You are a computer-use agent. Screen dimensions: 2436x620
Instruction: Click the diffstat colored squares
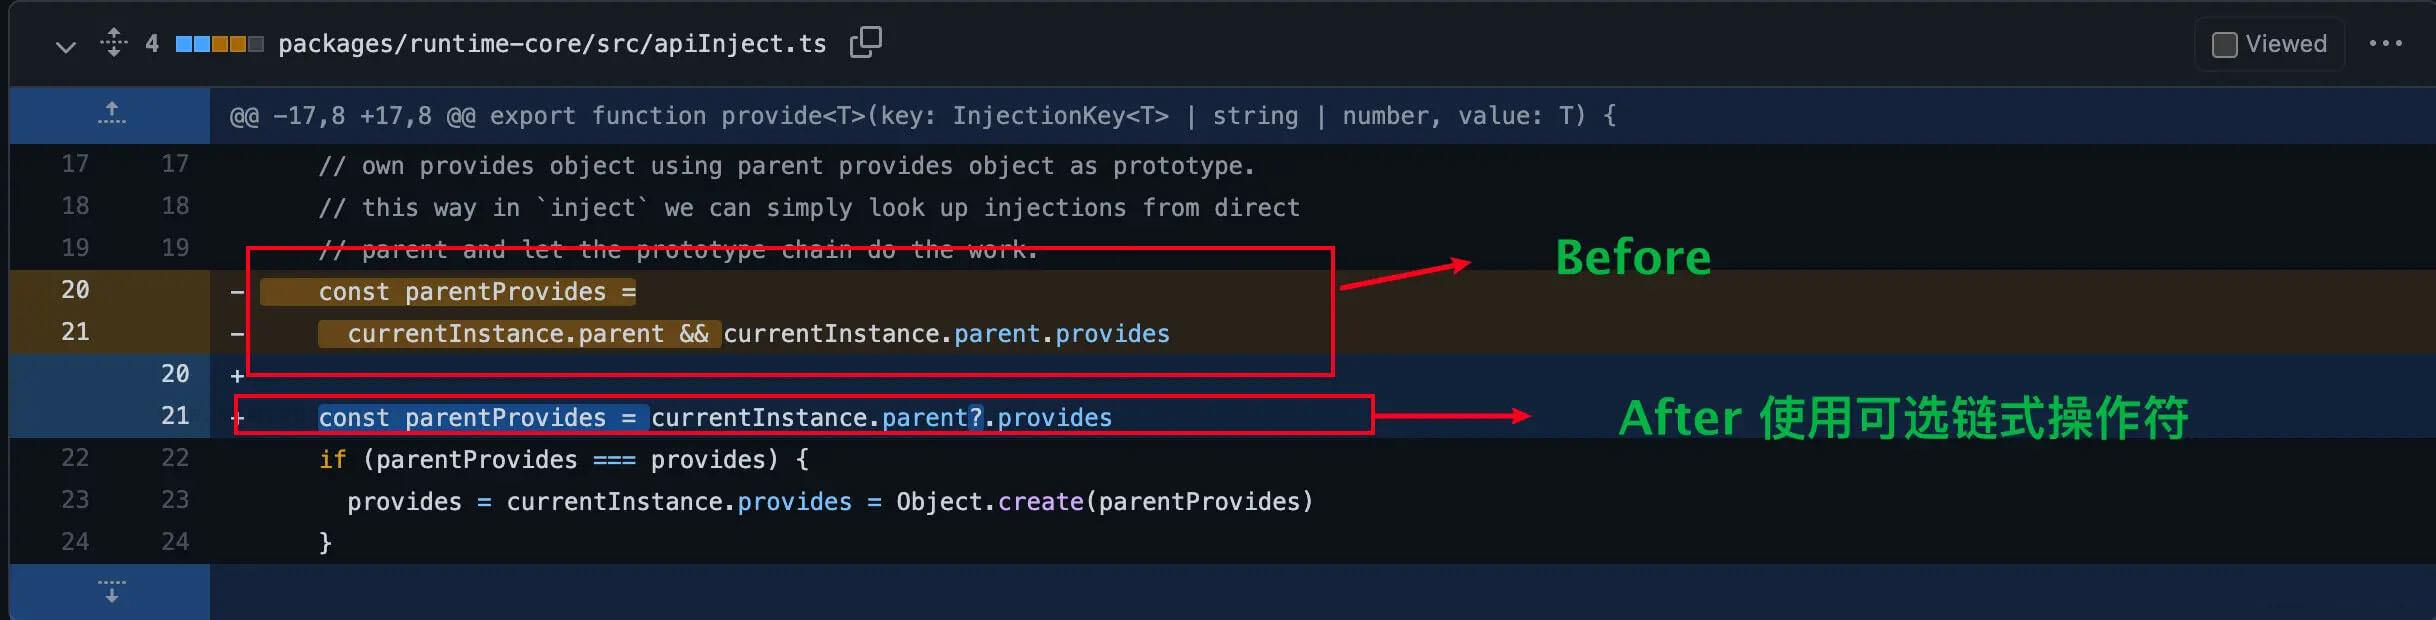[219, 44]
